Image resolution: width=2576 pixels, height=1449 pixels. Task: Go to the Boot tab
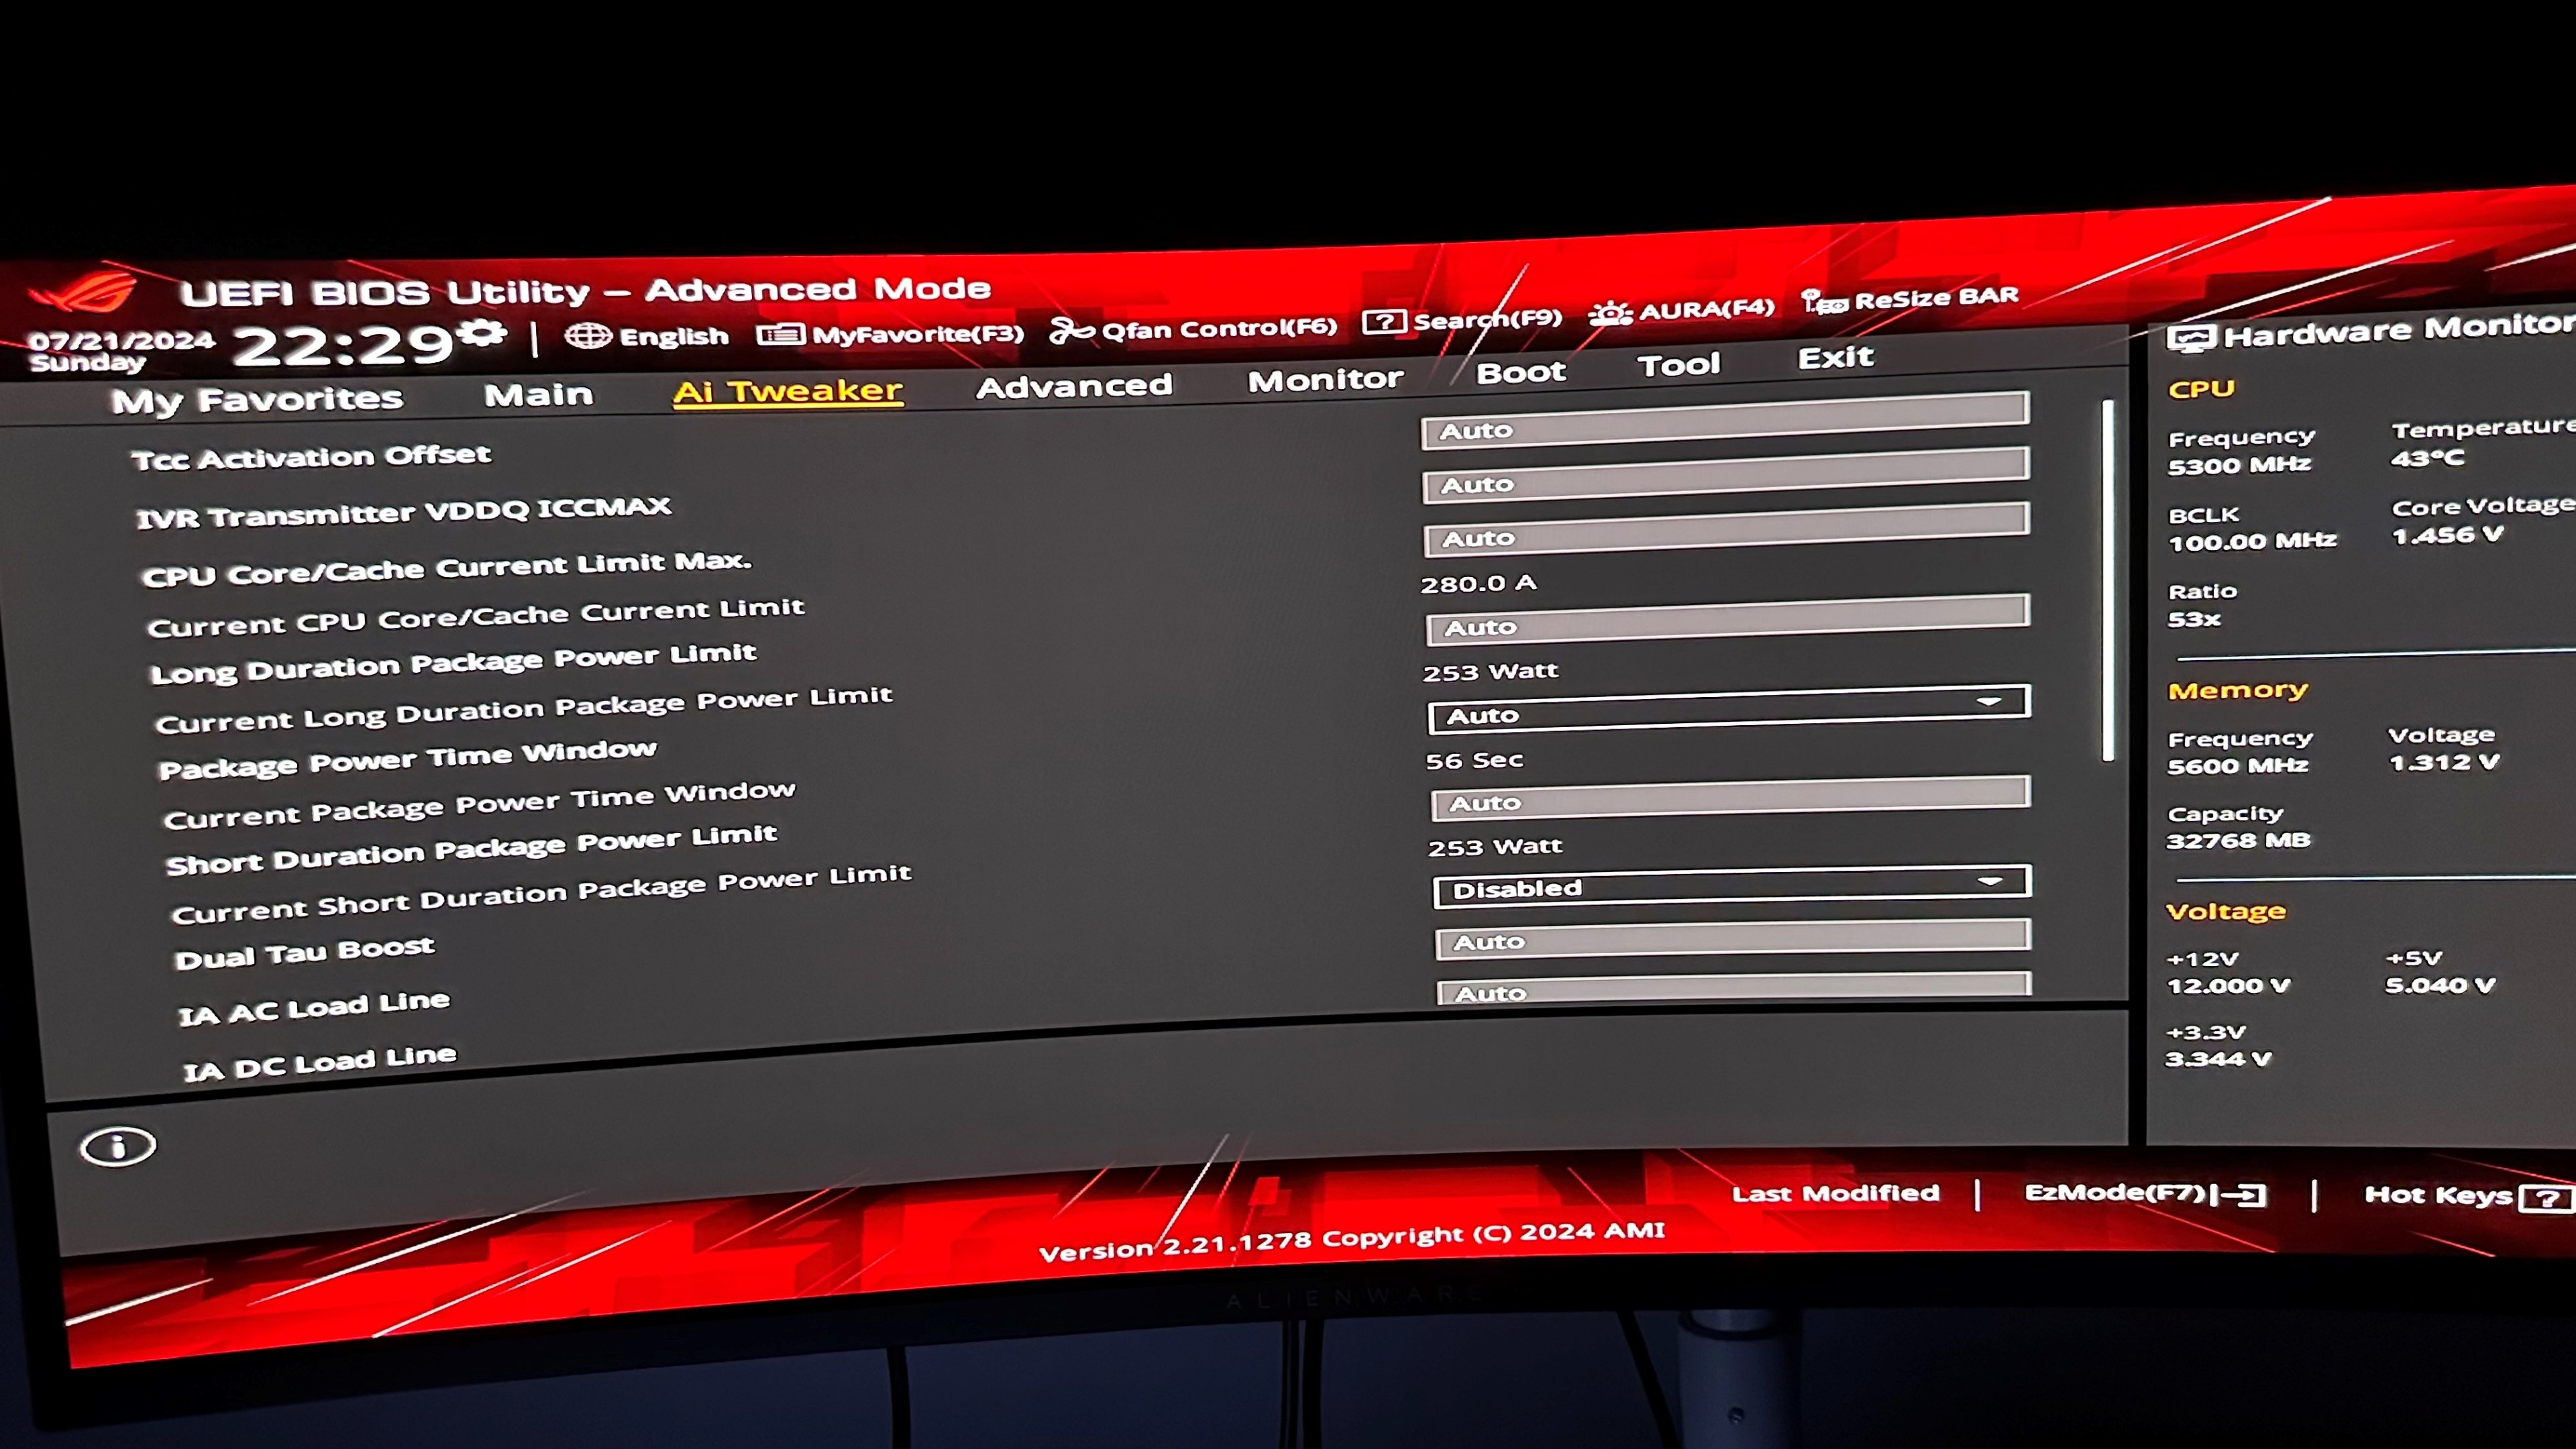tap(1520, 372)
